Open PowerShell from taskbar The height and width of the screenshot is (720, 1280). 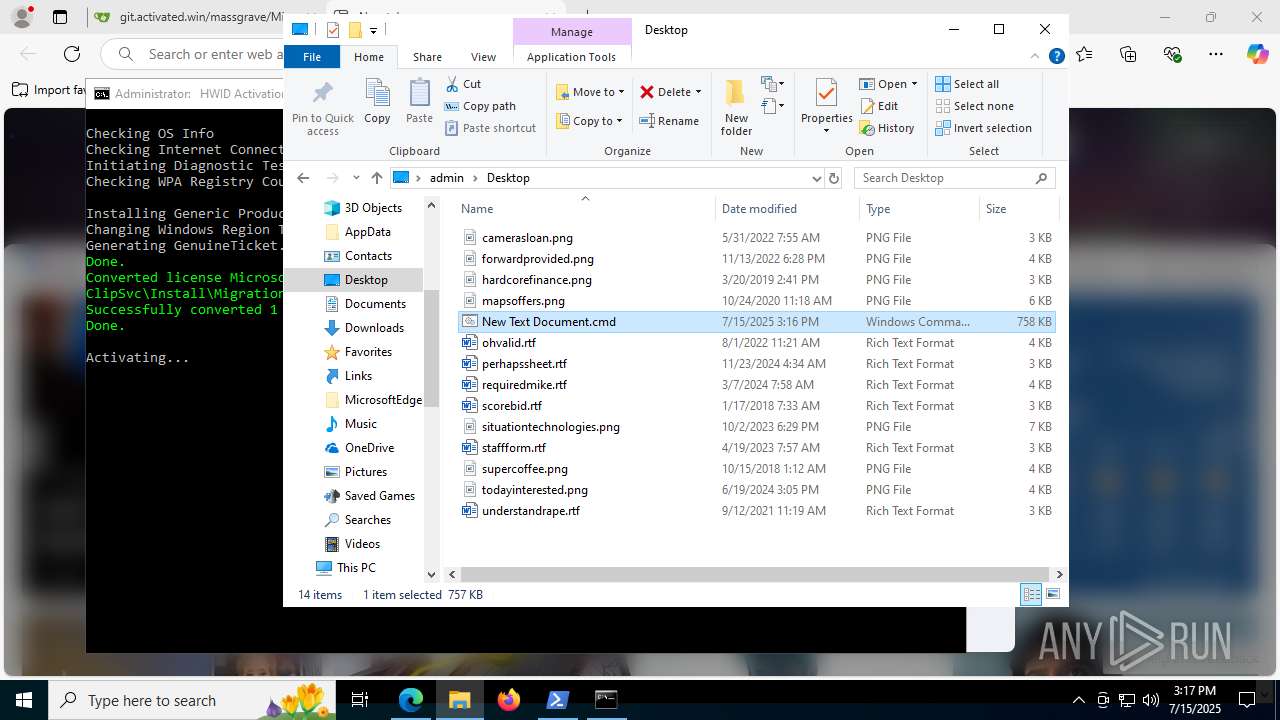558,700
